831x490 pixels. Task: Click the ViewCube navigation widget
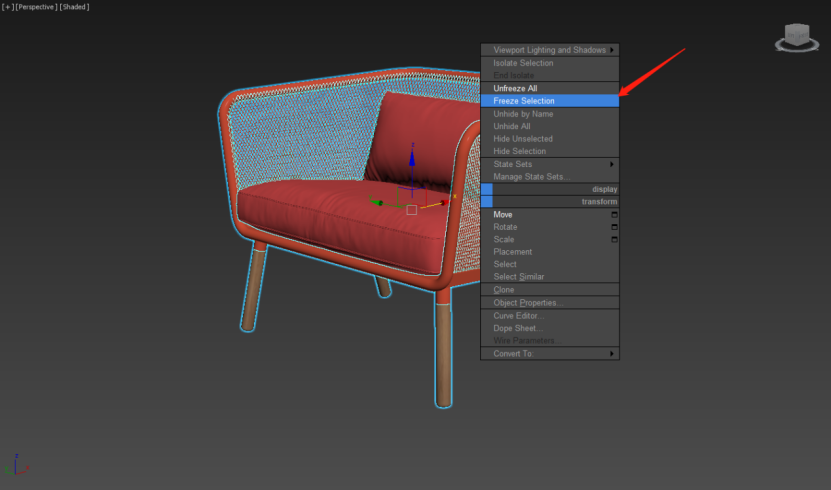click(x=797, y=37)
